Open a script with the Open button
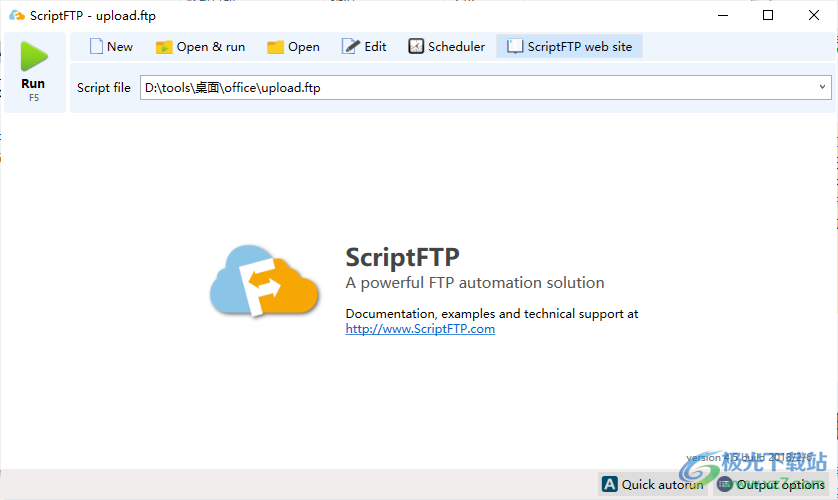Screen dimensions: 838x500 click(293, 46)
